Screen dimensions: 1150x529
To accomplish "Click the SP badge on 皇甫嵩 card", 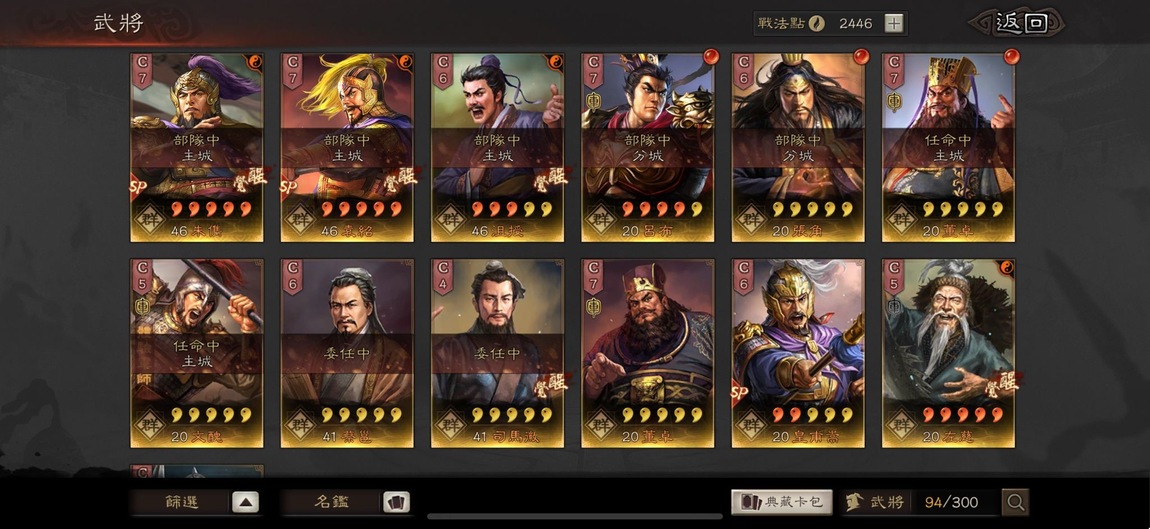I will point(740,393).
